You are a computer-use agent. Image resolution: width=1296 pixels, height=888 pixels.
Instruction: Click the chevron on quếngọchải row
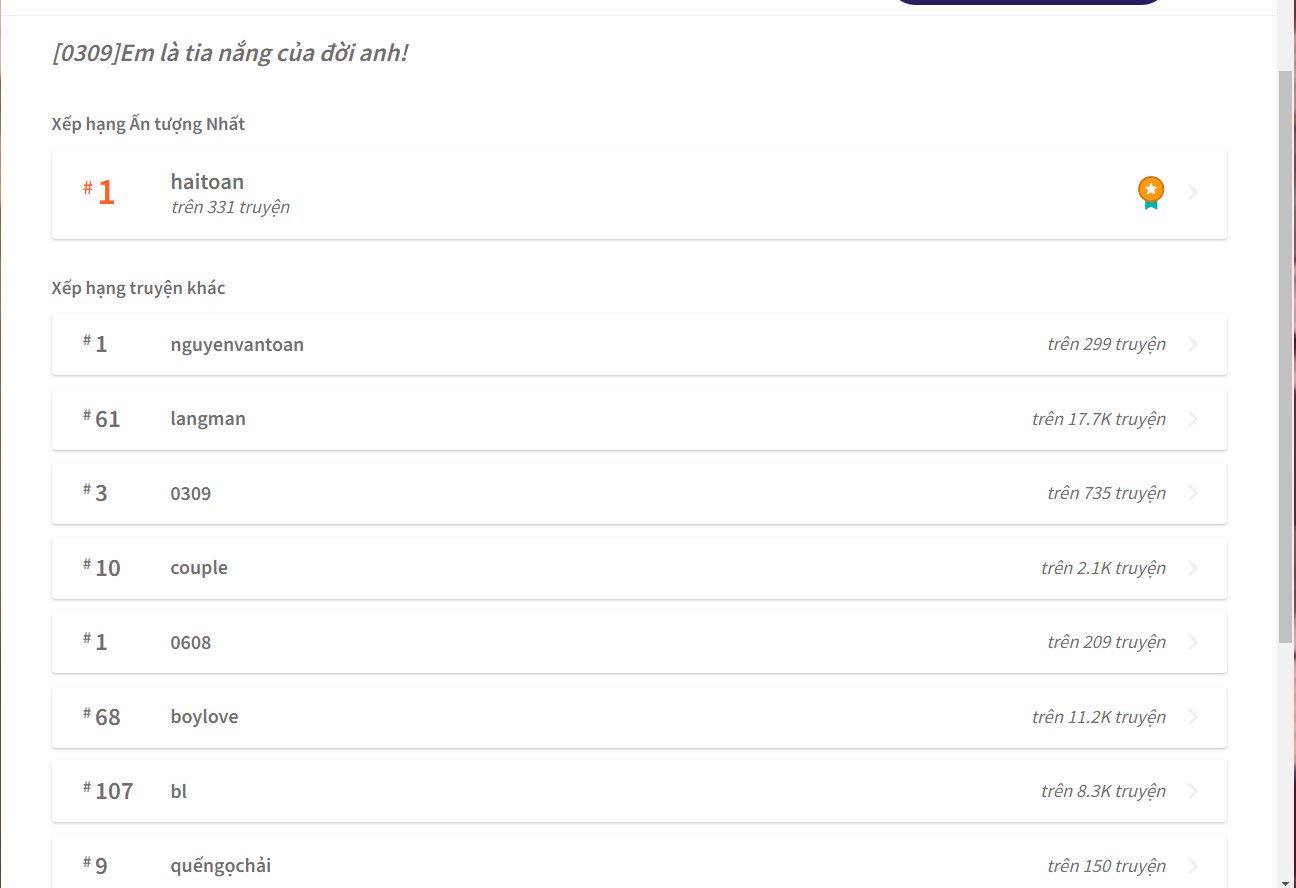tap(1192, 866)
